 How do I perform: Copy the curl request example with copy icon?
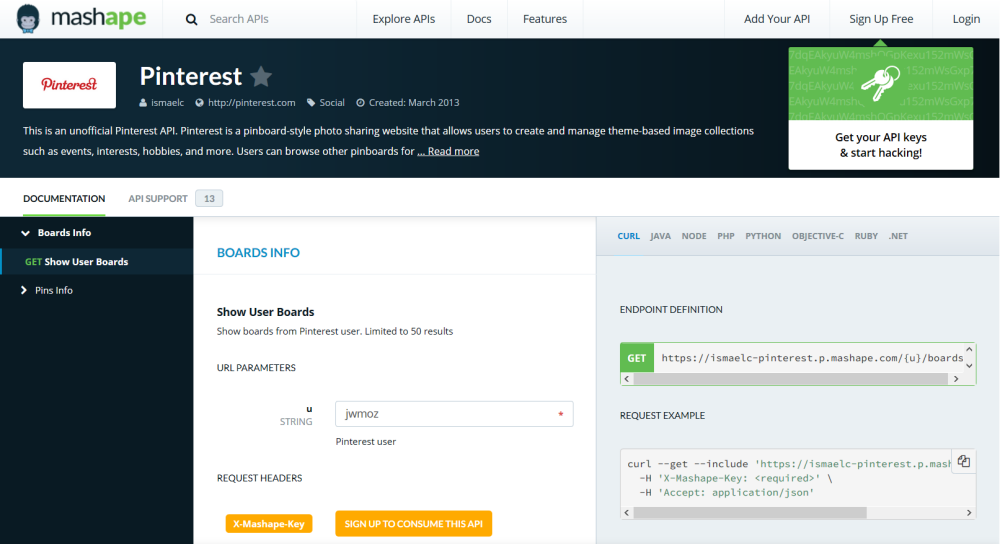tap(964, 461)
